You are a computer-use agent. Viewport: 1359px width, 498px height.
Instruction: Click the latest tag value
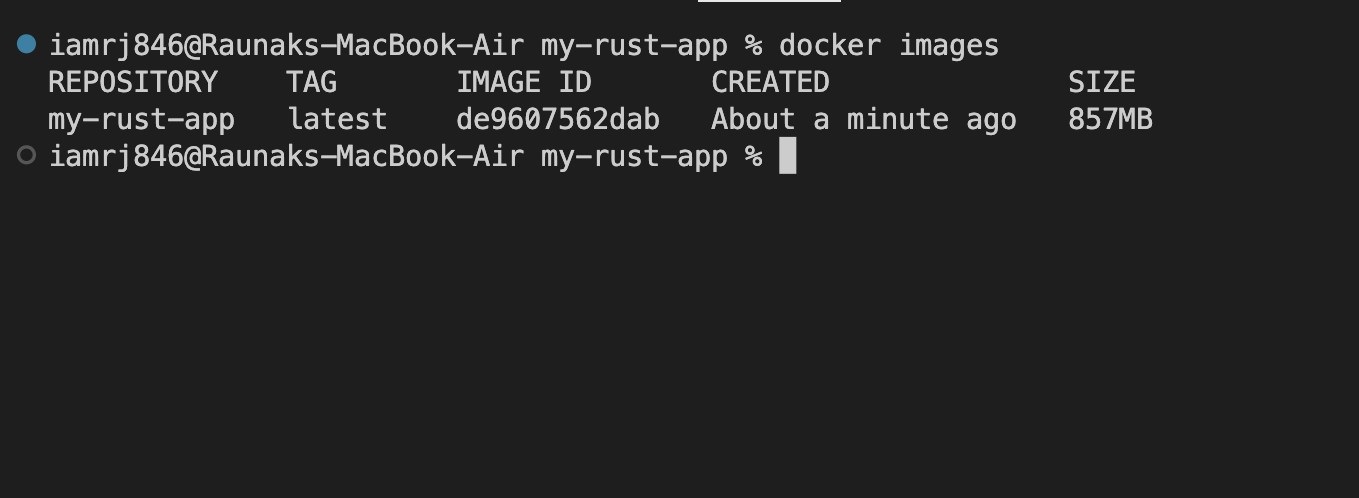point(337,120)
